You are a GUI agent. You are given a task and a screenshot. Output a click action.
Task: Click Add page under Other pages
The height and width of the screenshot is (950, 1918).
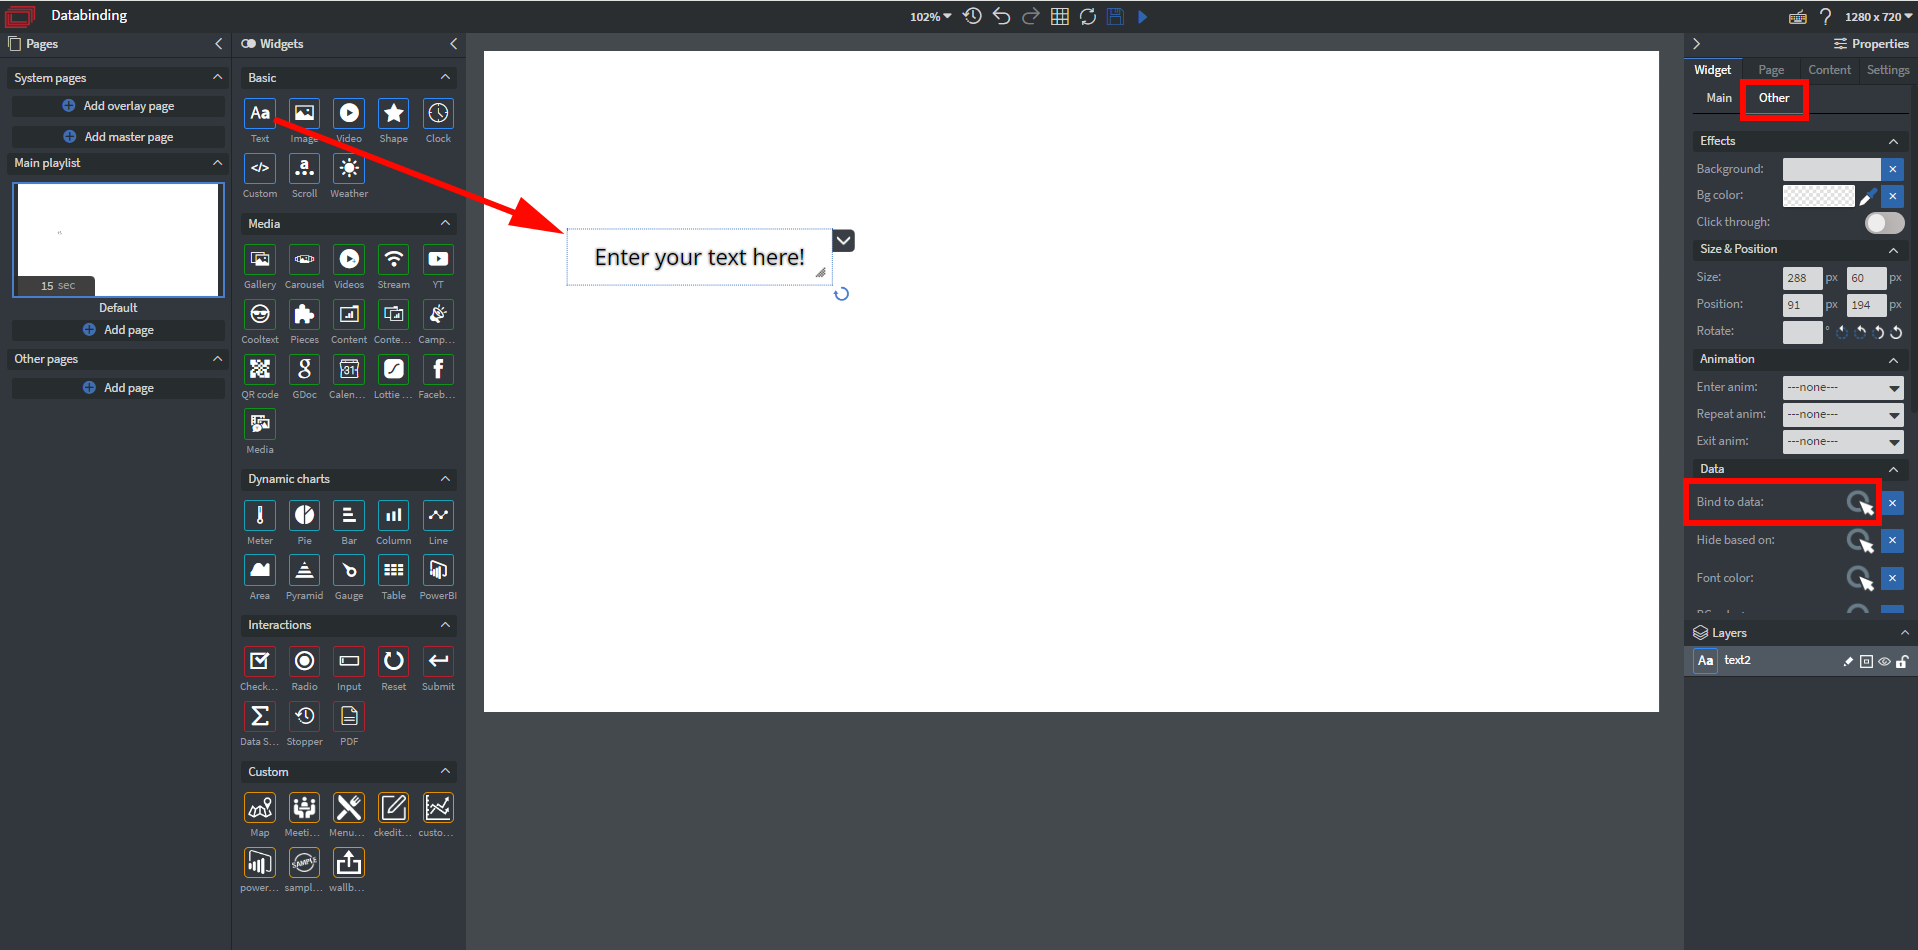coord(118,388)
